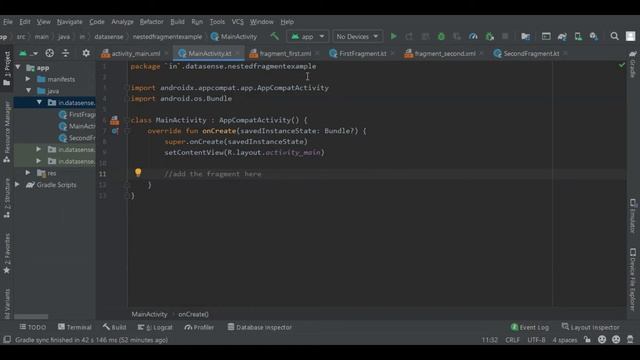The height and width of the screenshot is (360, 640).
Task: Open the Database Inspector tool window
Action: click(x=260, y=327)
